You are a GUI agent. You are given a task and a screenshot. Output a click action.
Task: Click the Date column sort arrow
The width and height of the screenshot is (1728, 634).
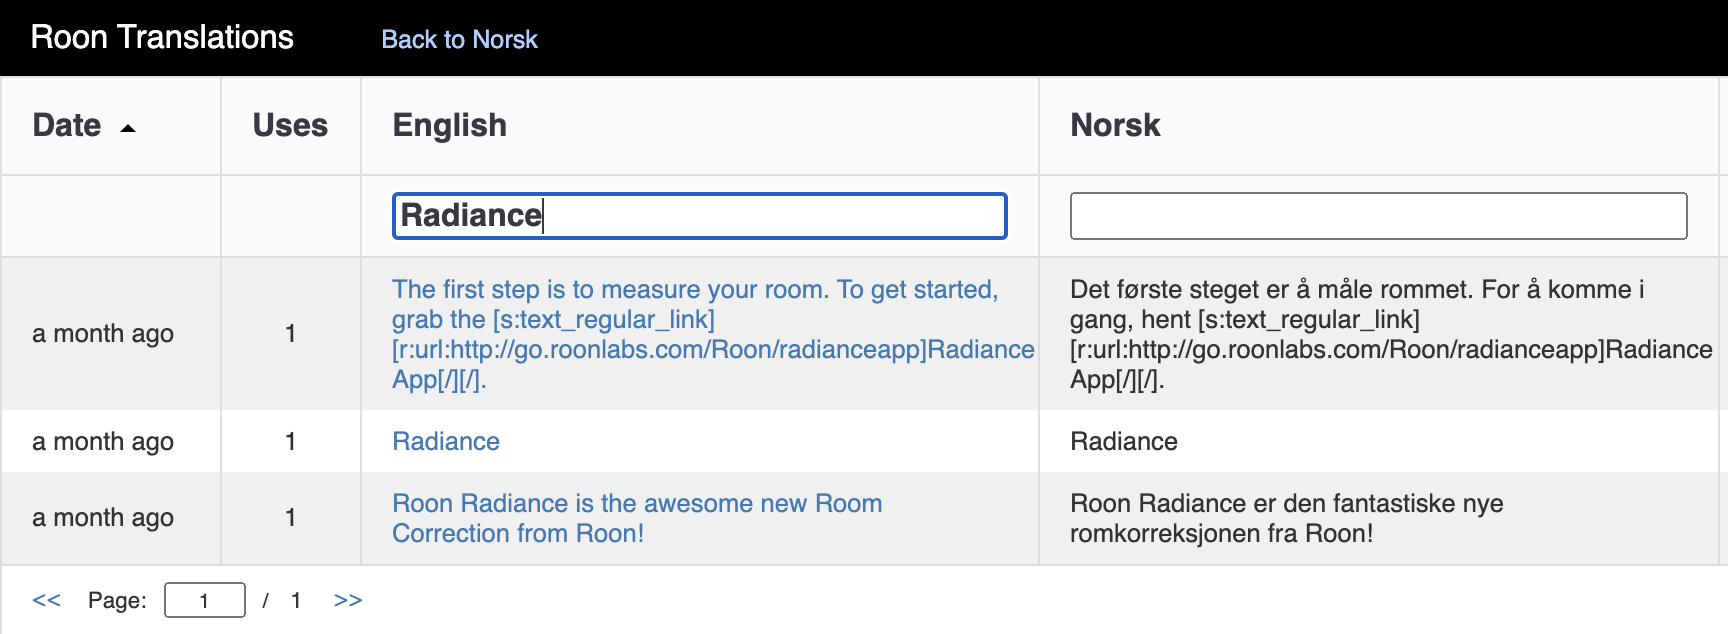128,128
